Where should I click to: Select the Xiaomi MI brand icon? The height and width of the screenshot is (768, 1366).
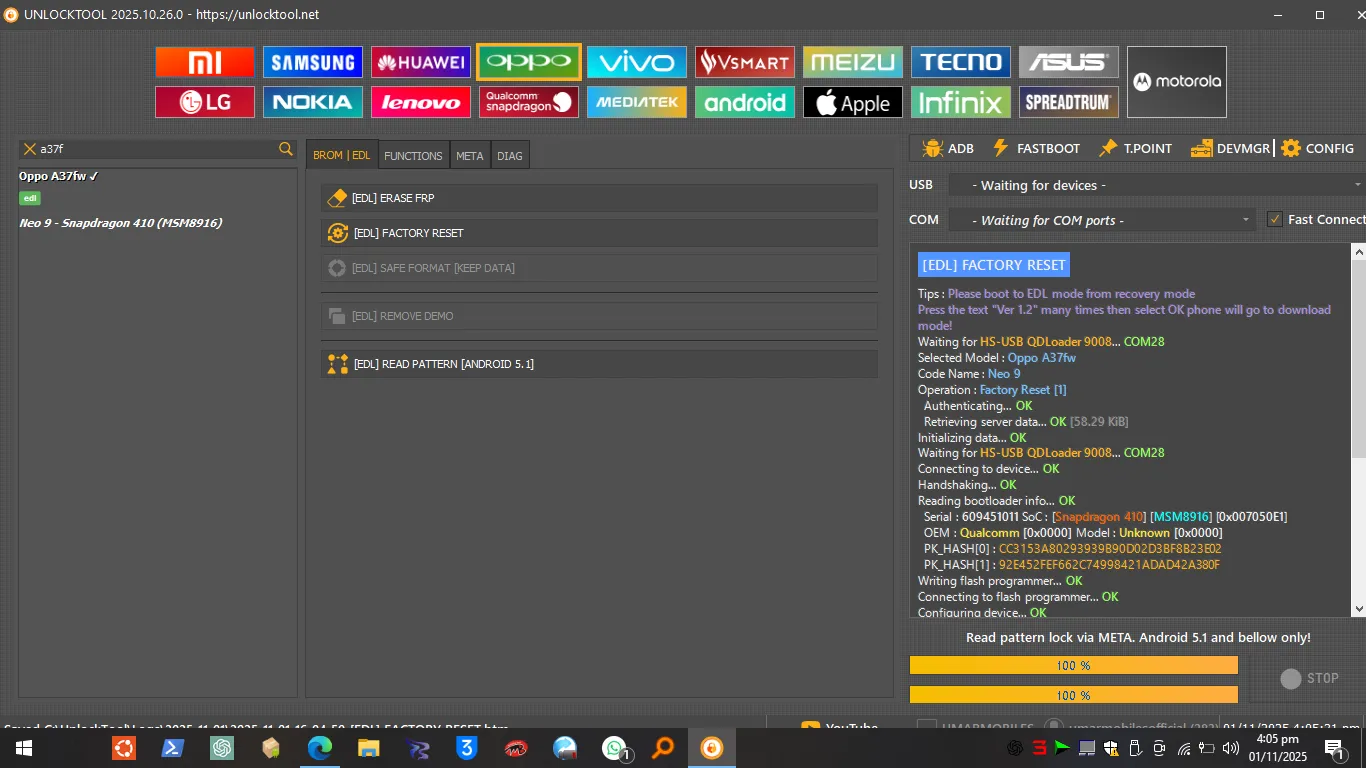click(x=205, y=62)
